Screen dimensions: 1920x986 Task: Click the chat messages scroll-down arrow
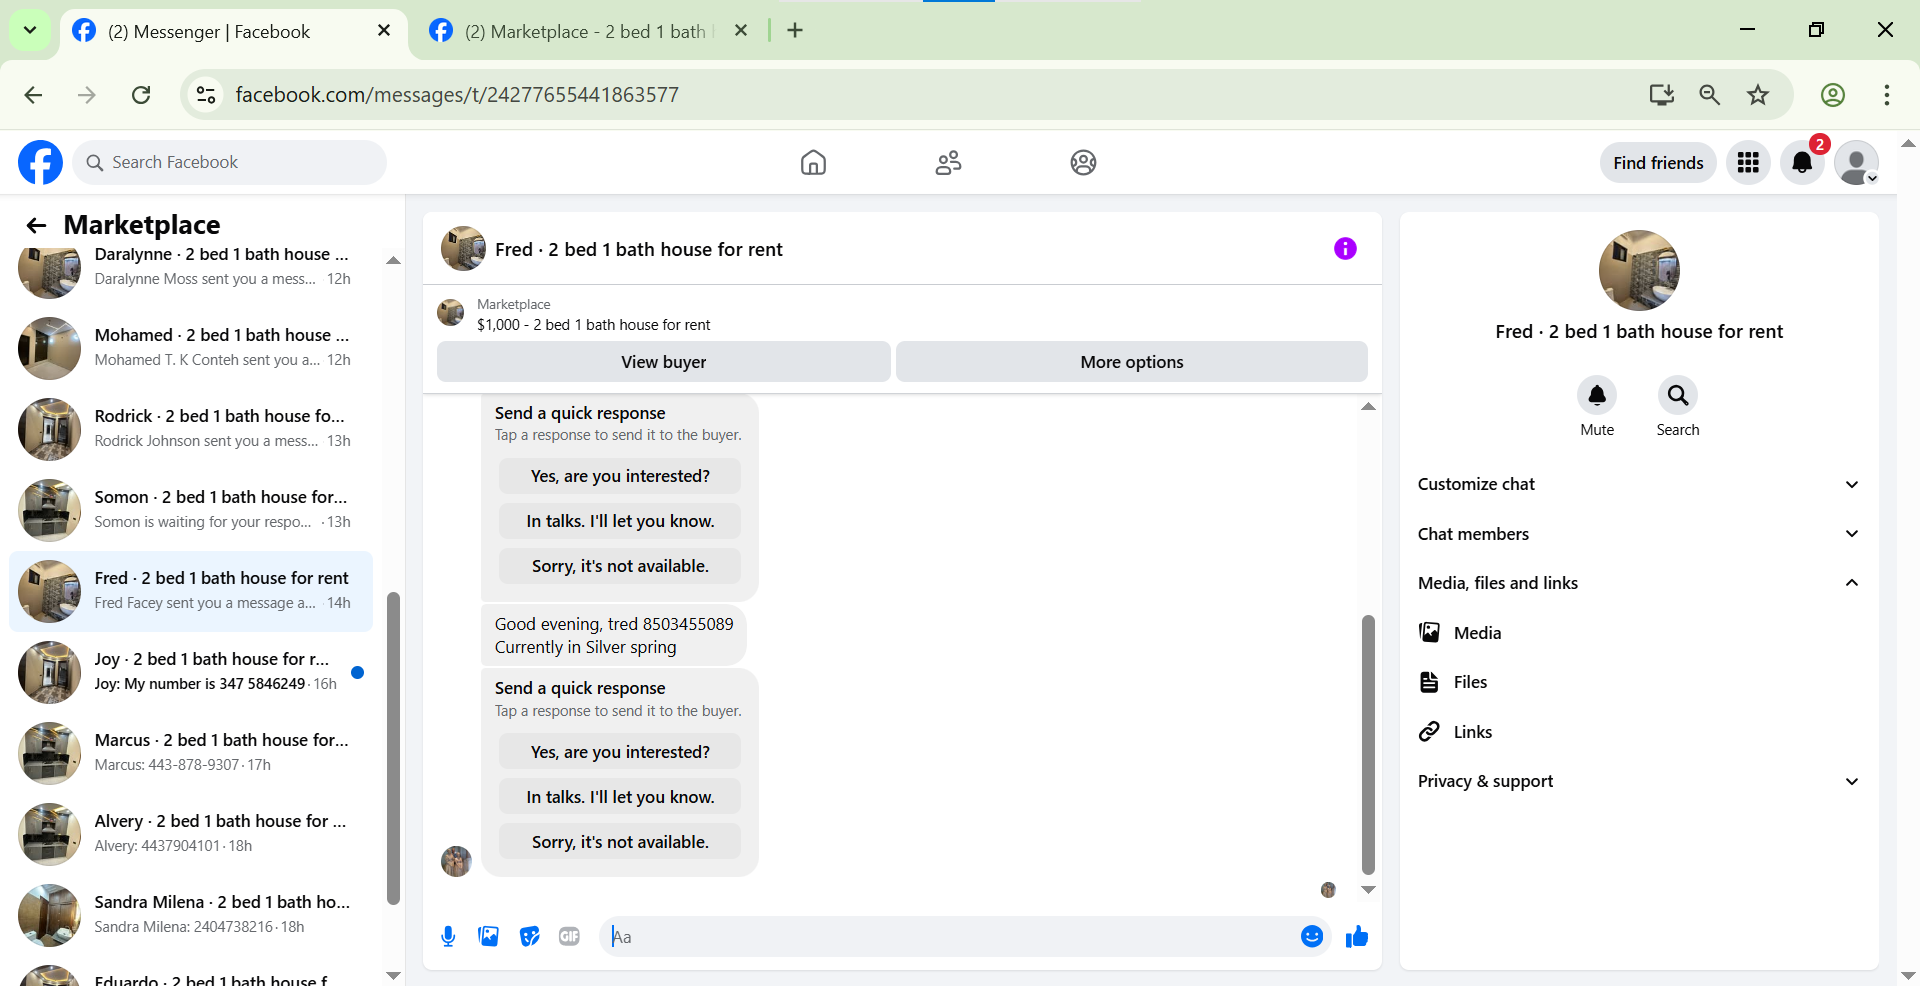(x=1368, y=890)
